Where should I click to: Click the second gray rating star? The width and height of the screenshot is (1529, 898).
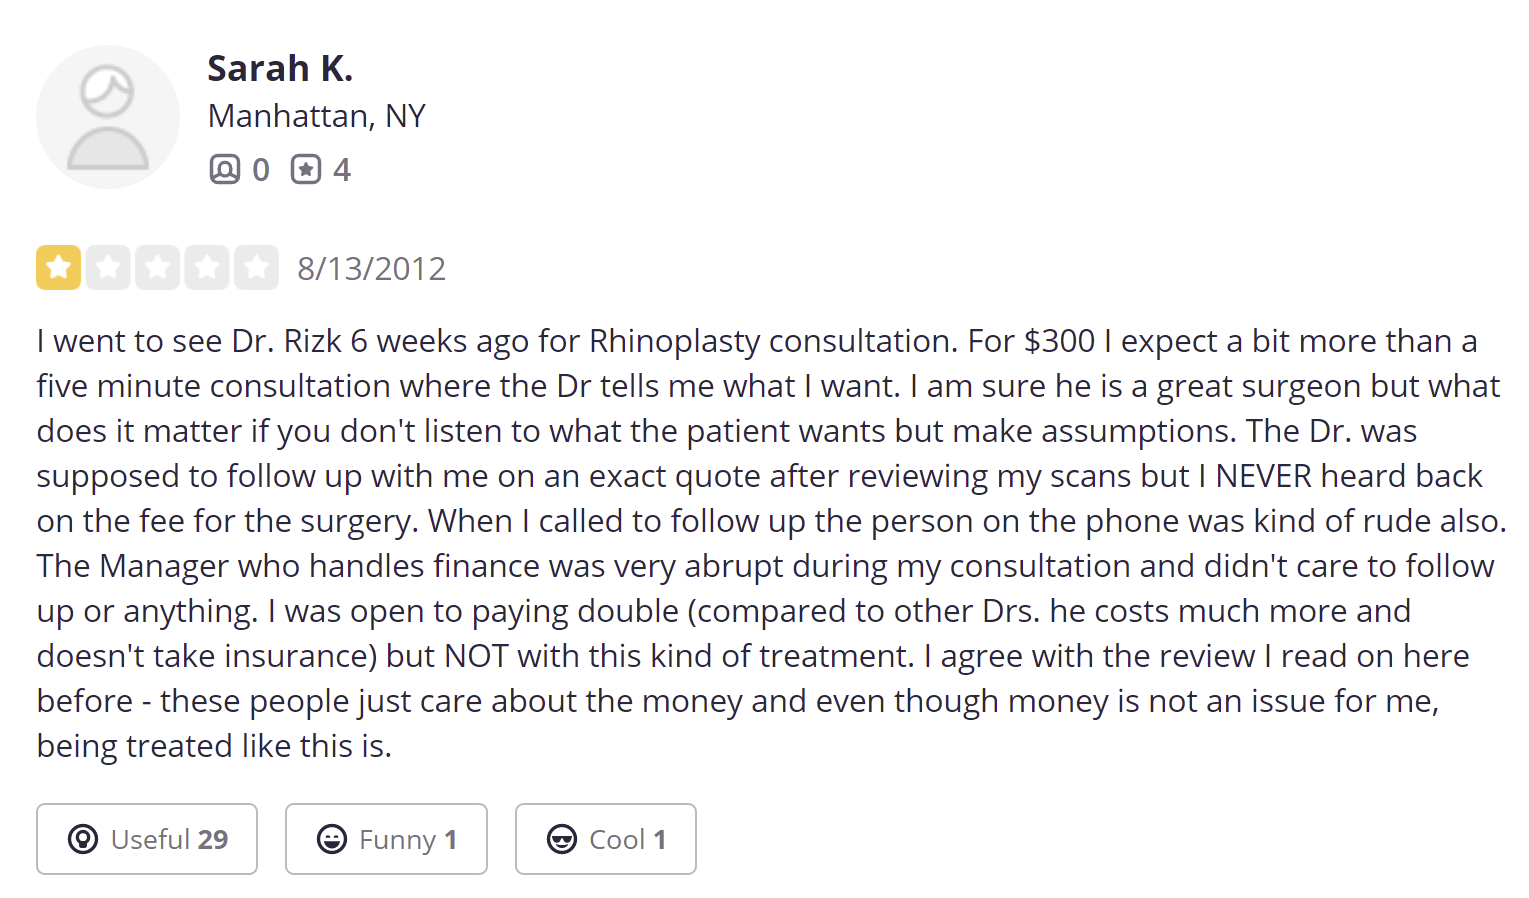tap(108, 267)
